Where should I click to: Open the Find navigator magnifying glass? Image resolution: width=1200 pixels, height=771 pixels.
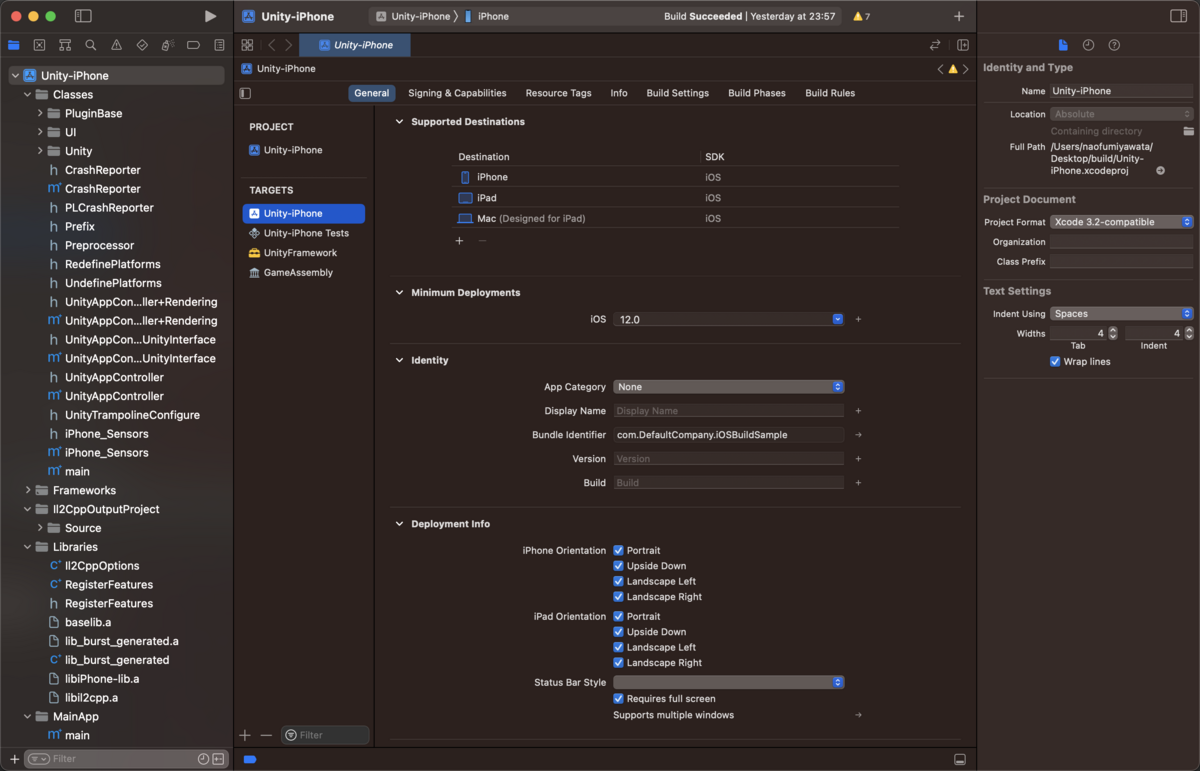(89, 45)
